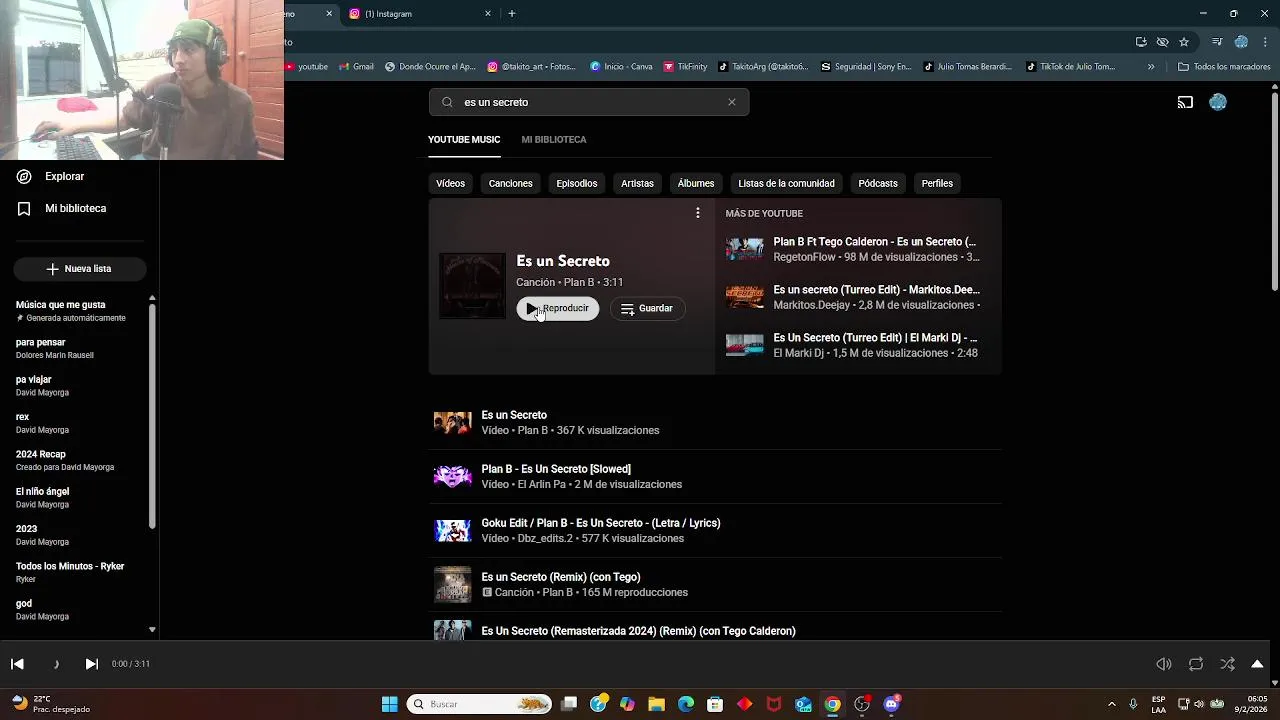Save the song with Guardar button
The image size is (1280, 720).
point(647,309)
